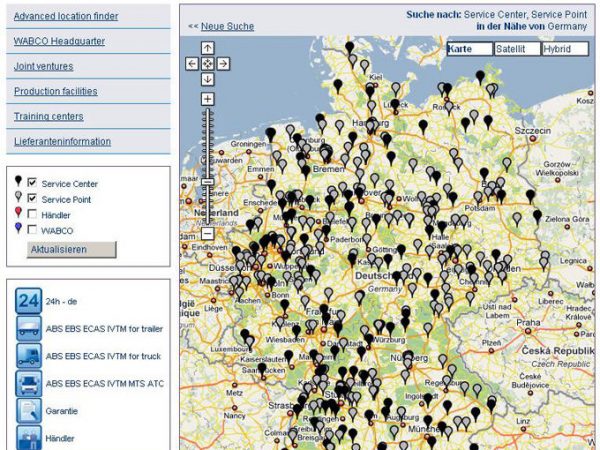The height and width of the screenshot is (450, 600).
Task: Click the Praha city label on map
Action: tap(528, 323)
